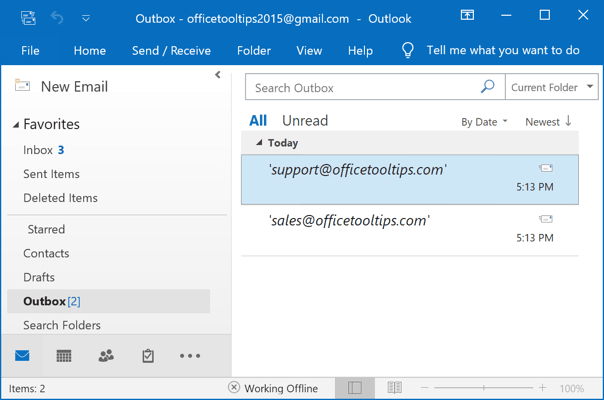Open the Home ribbon tab

[90, 50]
